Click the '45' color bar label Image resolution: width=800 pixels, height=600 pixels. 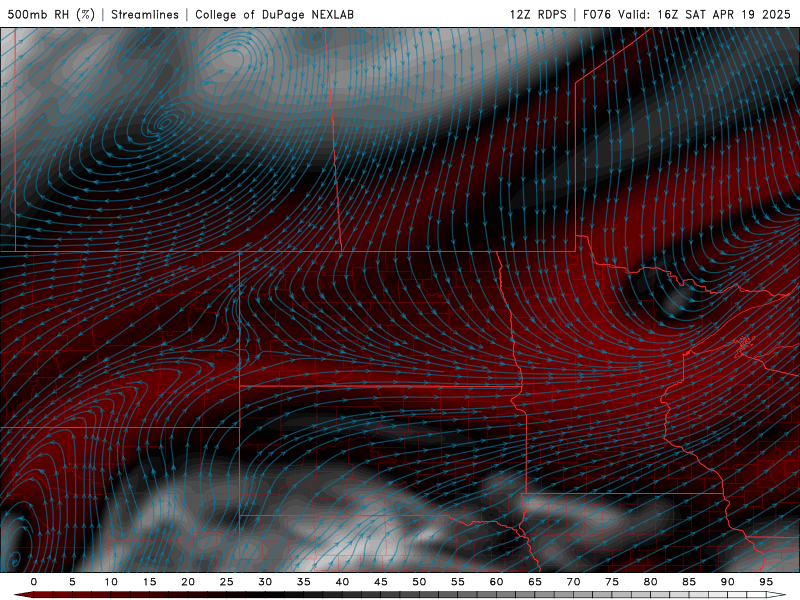tap(381, 582)
